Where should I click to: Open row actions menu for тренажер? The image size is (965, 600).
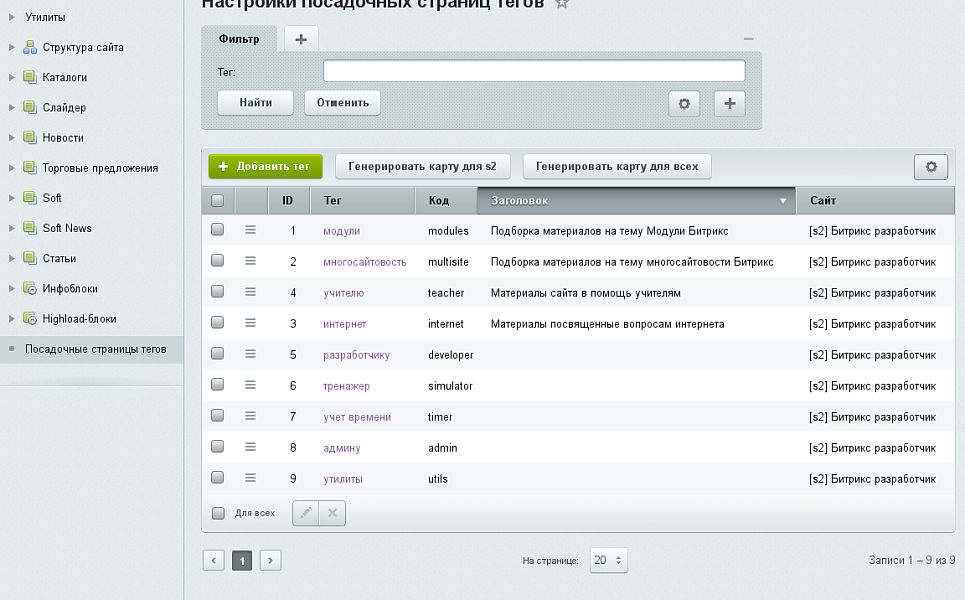(251, 385)
